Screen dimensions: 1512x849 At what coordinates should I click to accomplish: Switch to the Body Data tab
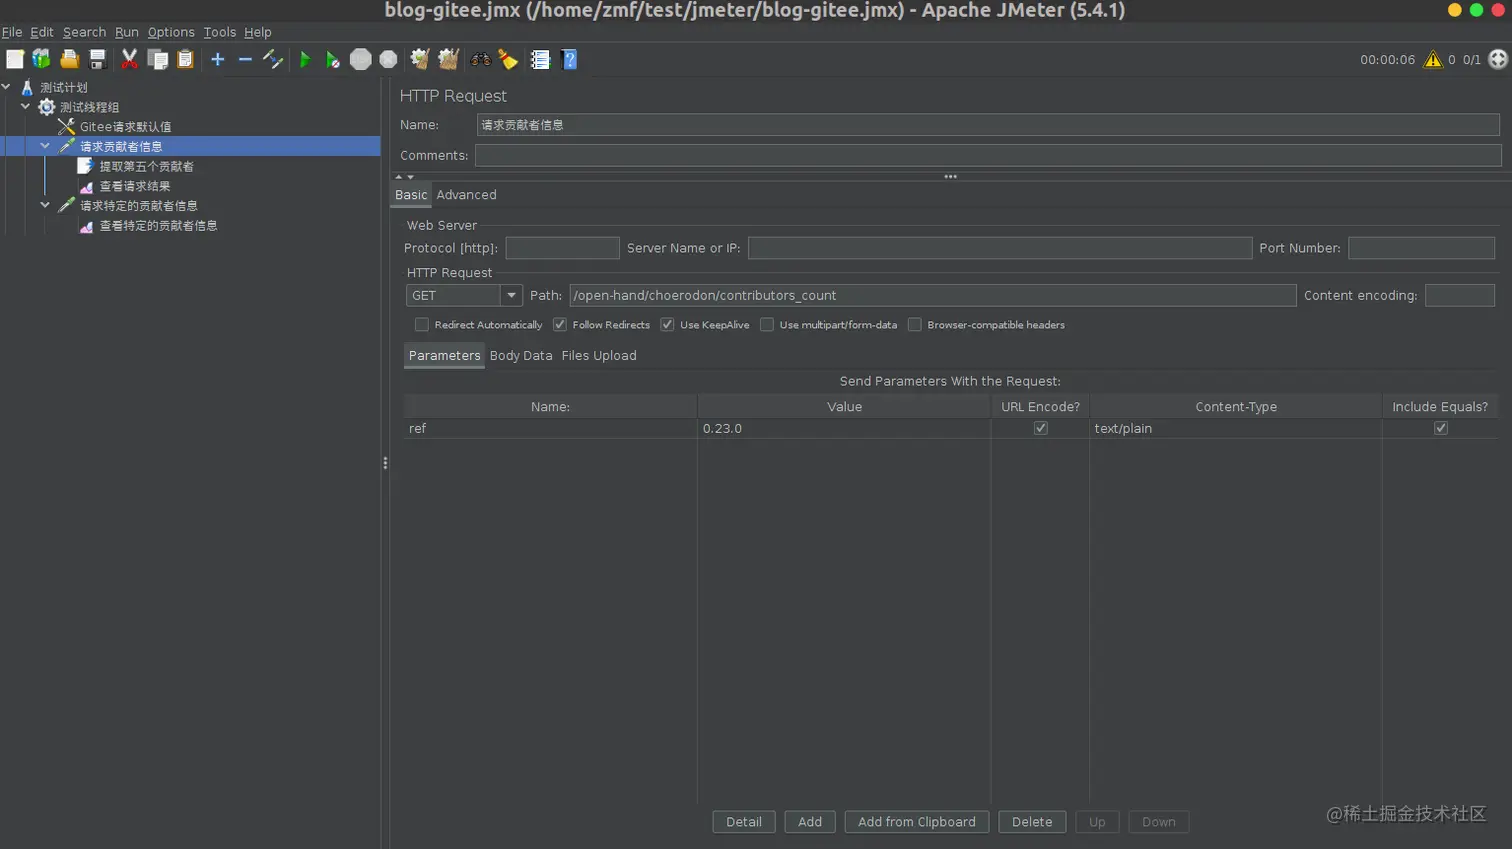521,356
